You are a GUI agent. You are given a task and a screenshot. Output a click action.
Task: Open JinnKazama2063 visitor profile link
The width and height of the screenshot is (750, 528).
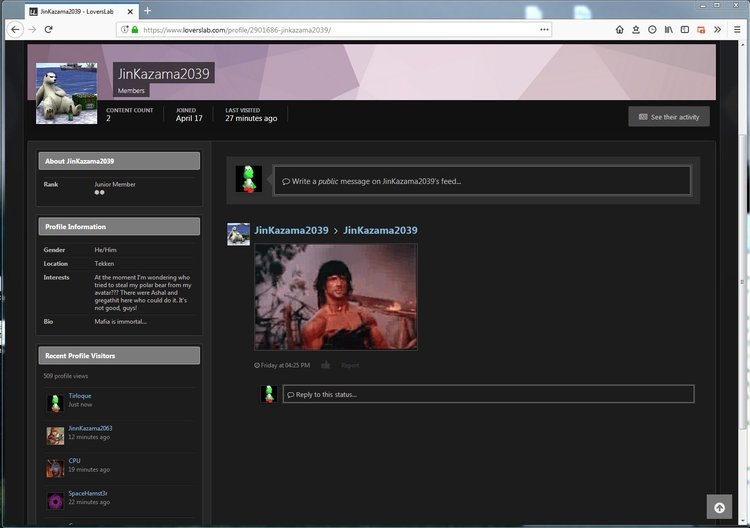pyautogui.click(x=90, y=428)
